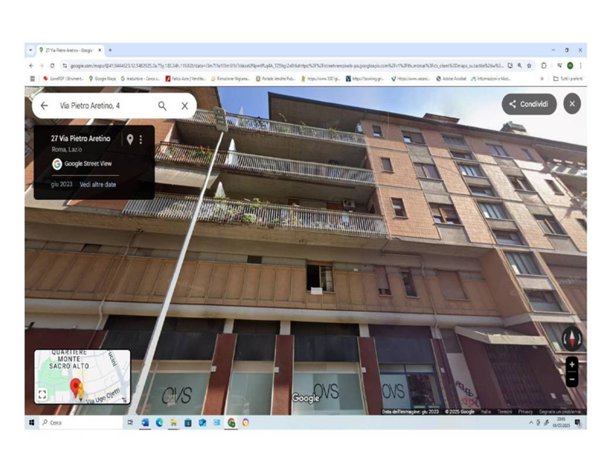Click the Condividi share button

529,103
